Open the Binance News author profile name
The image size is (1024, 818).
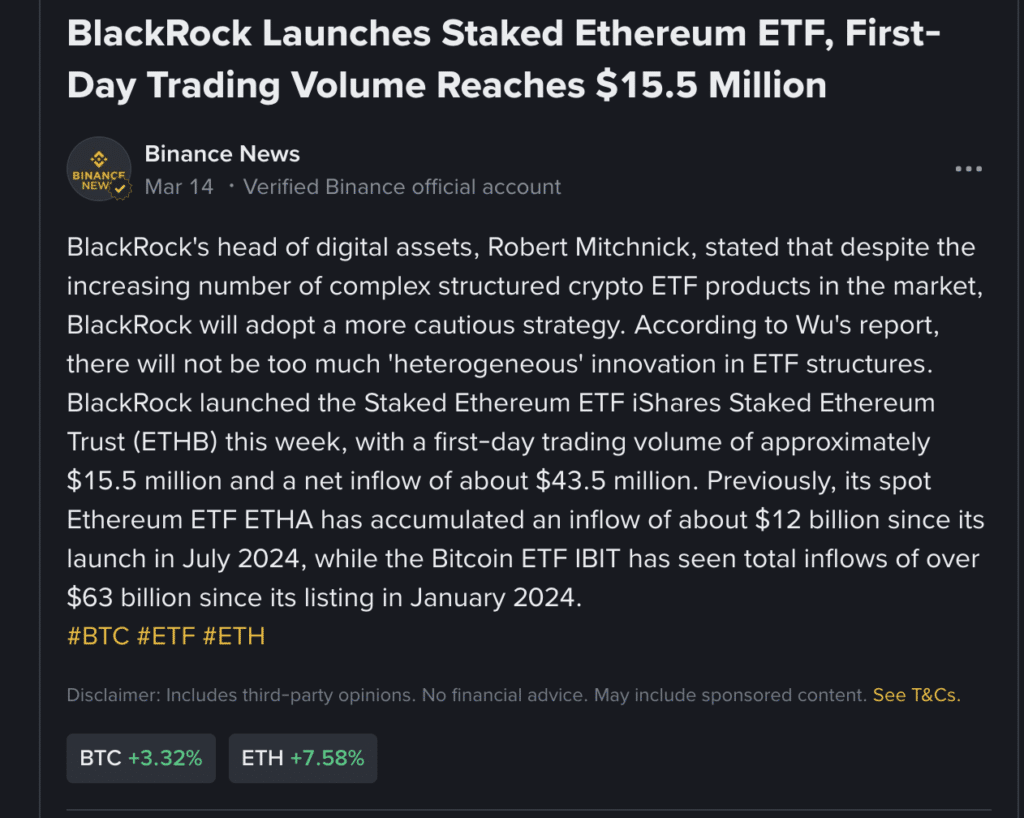click(x=222, y=154)
